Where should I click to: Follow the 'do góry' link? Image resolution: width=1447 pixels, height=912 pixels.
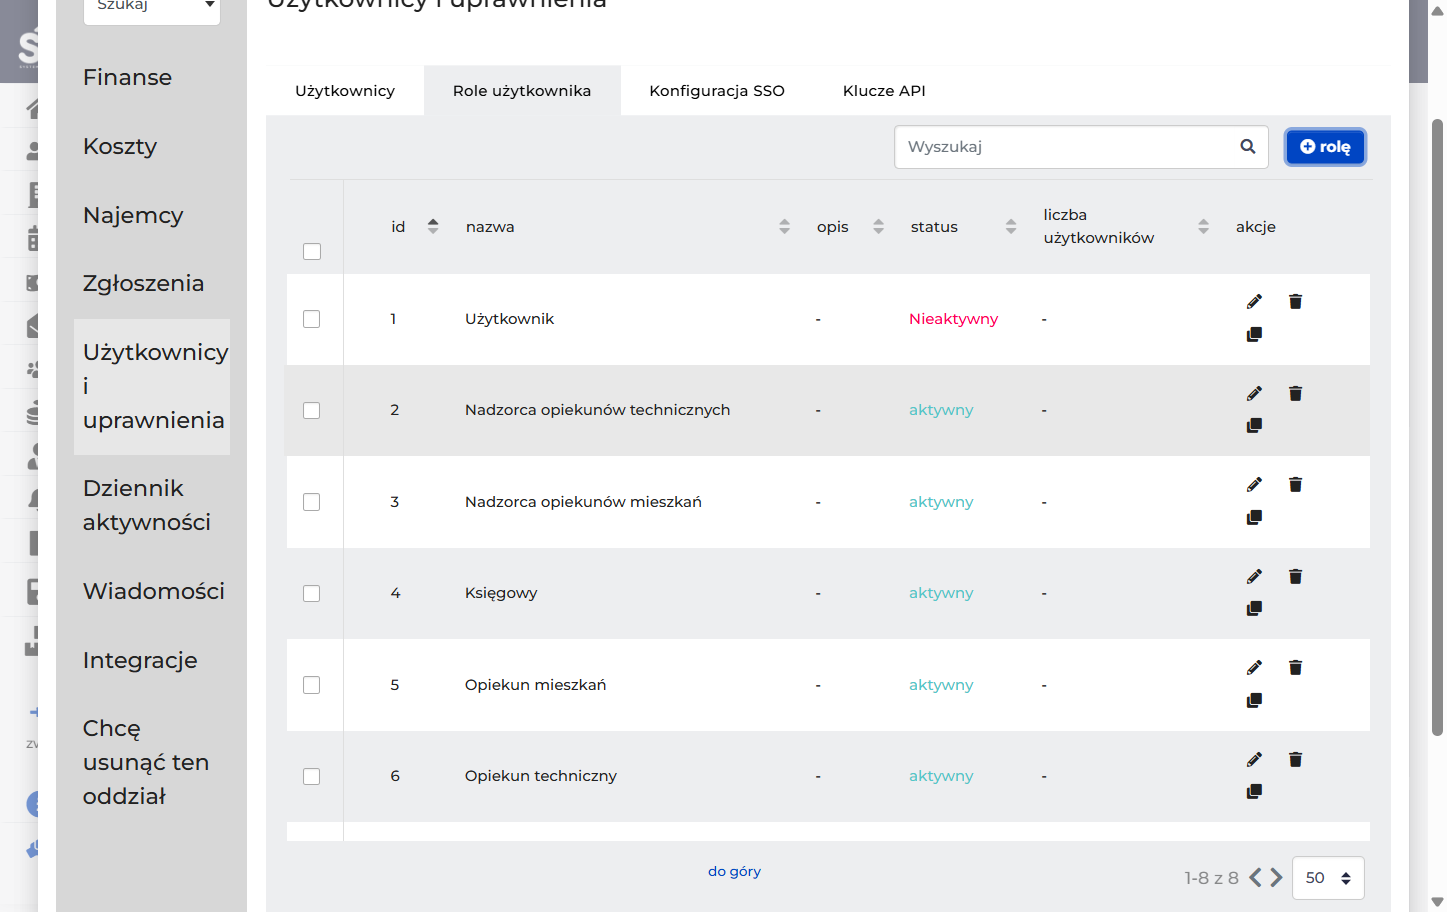(734, 871)
